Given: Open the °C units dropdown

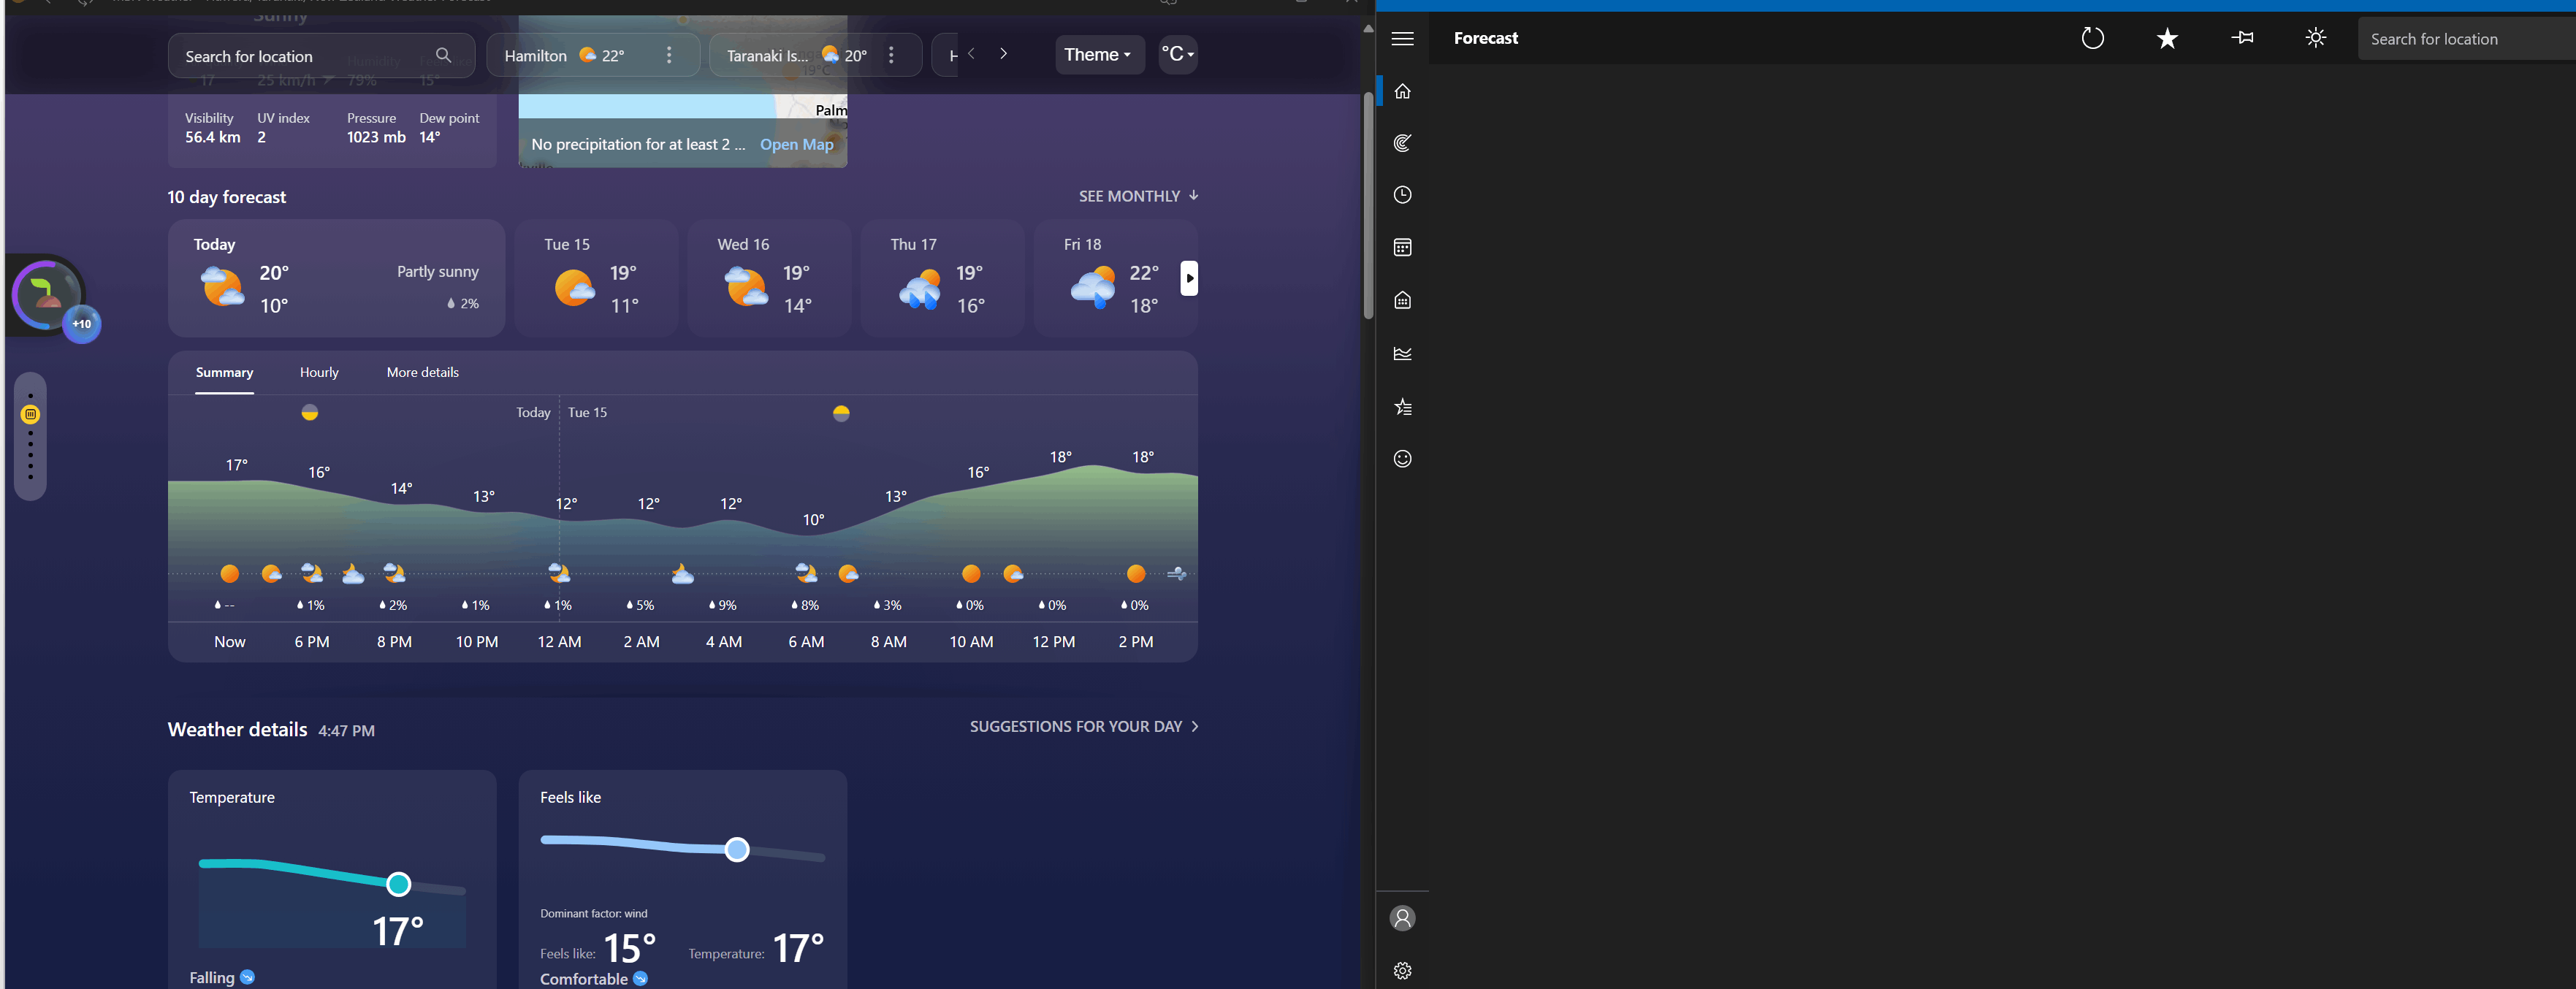Looking at the screenshot, I should pyautogui.click(x=1178, y=54).
